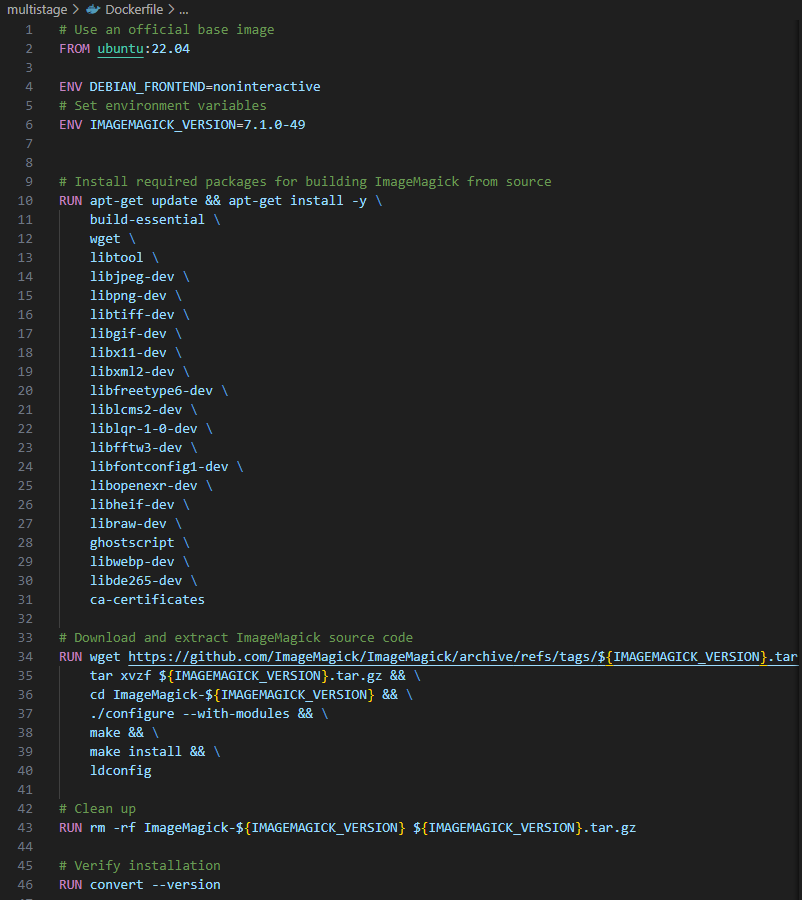Click the convert --version command
The height and width of the screenshot is (900, 802).
[155, 885]
